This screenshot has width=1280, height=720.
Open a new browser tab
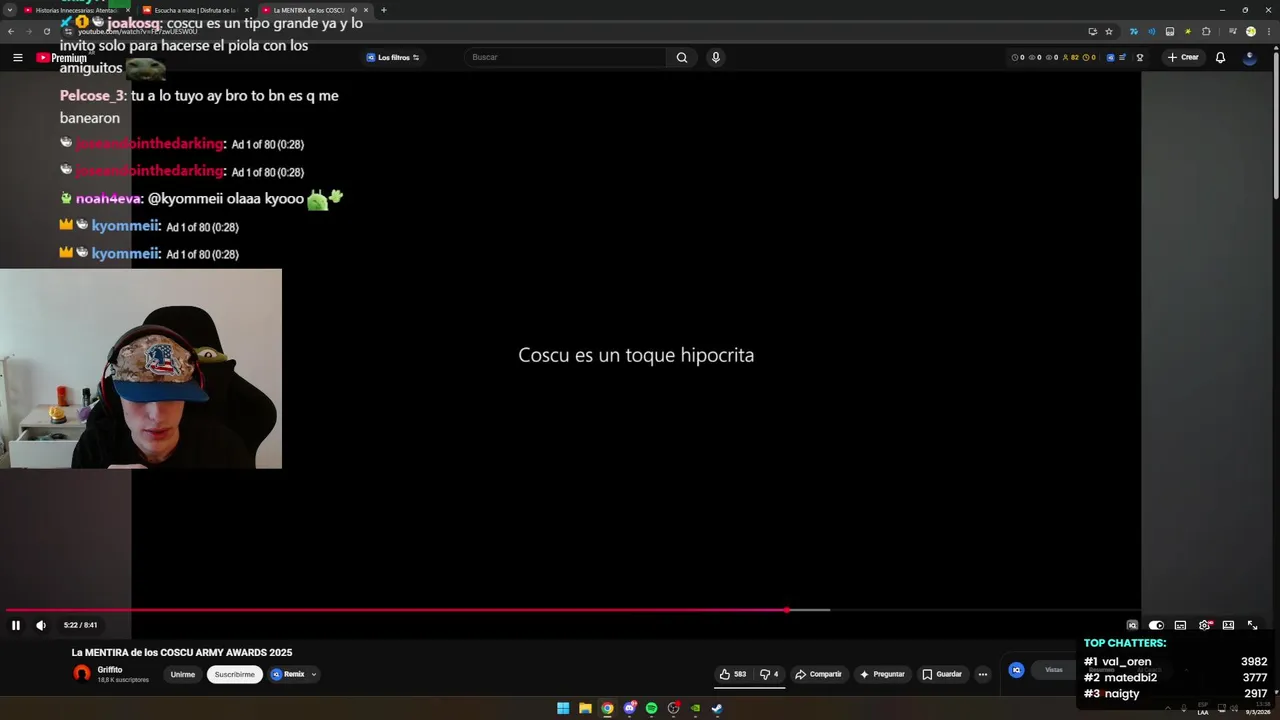tap(383, 10)
